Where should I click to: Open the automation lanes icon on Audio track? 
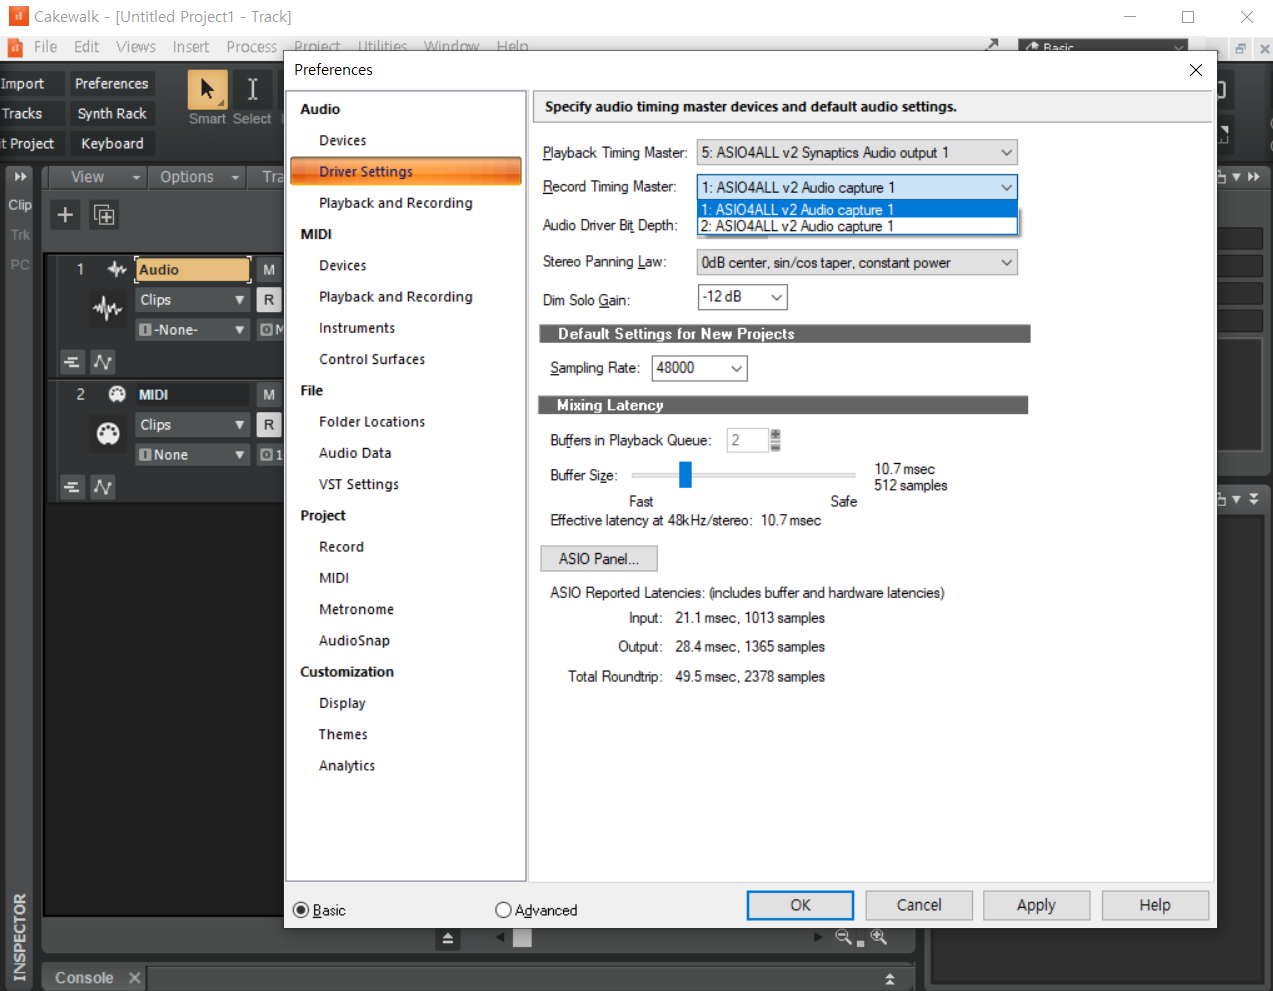[x=103, y=362]
